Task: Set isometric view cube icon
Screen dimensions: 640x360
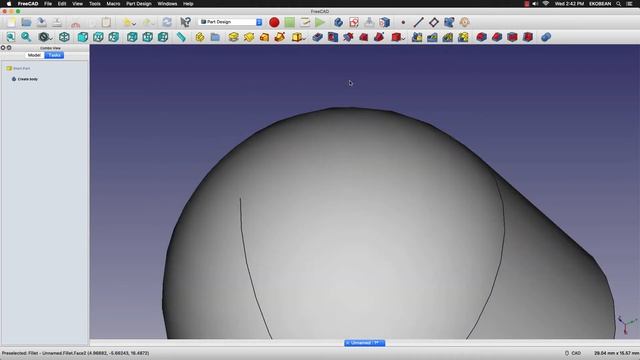Action: coord(64,37)
